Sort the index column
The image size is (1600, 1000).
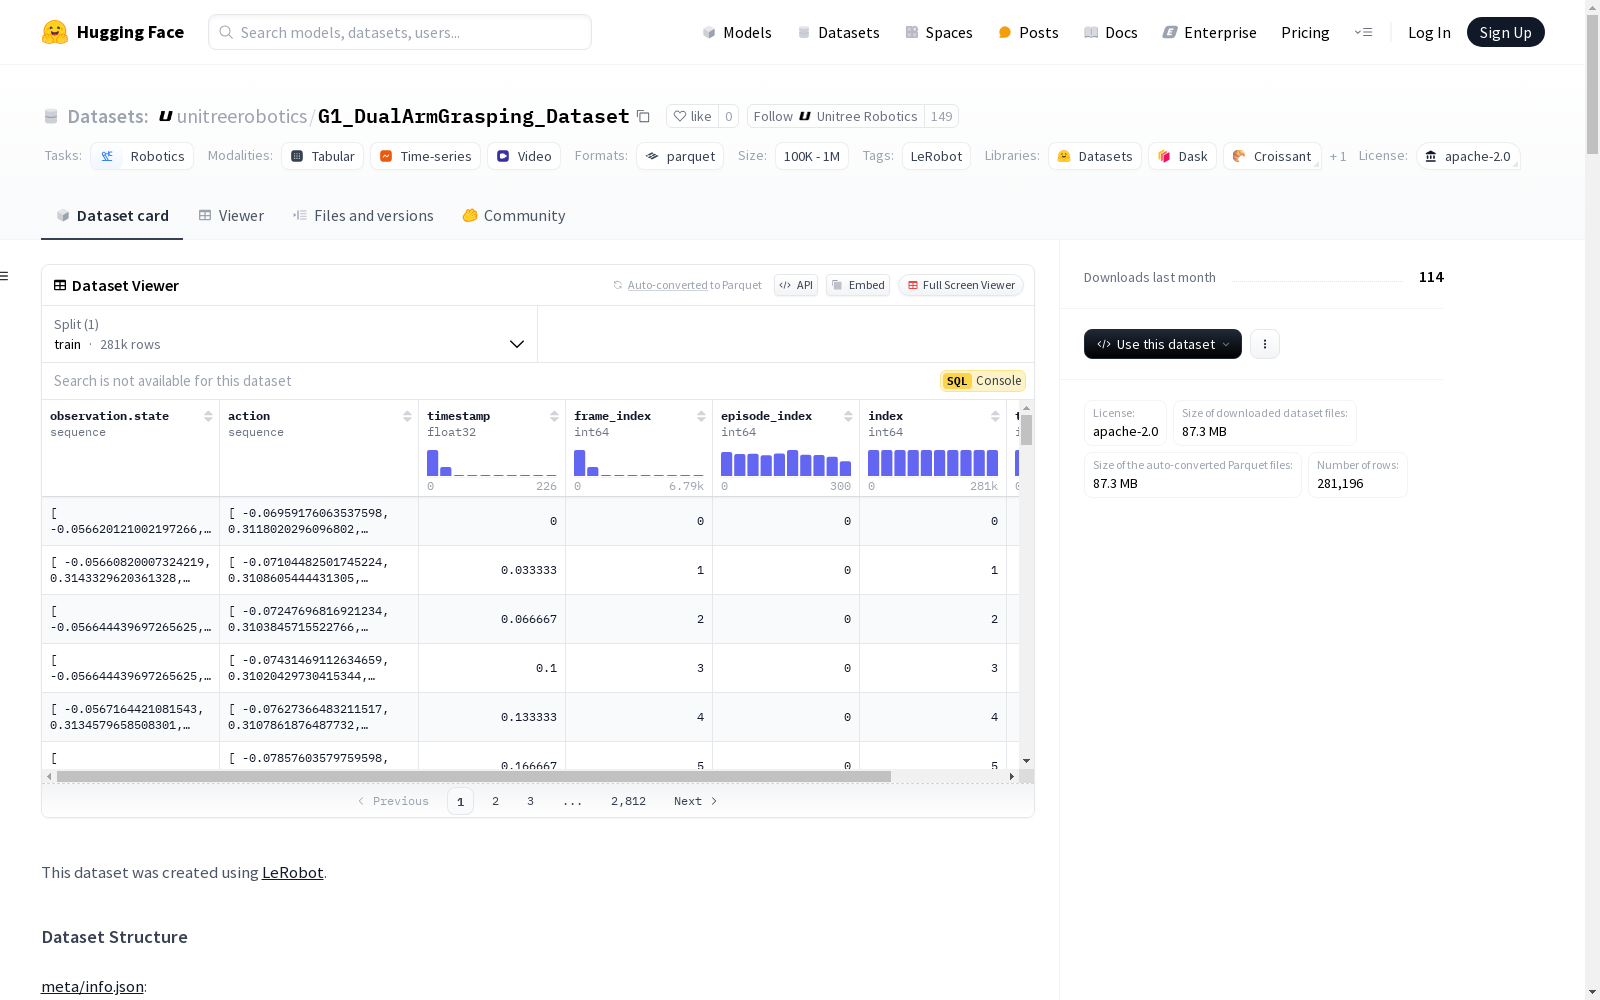pos(995,416)
